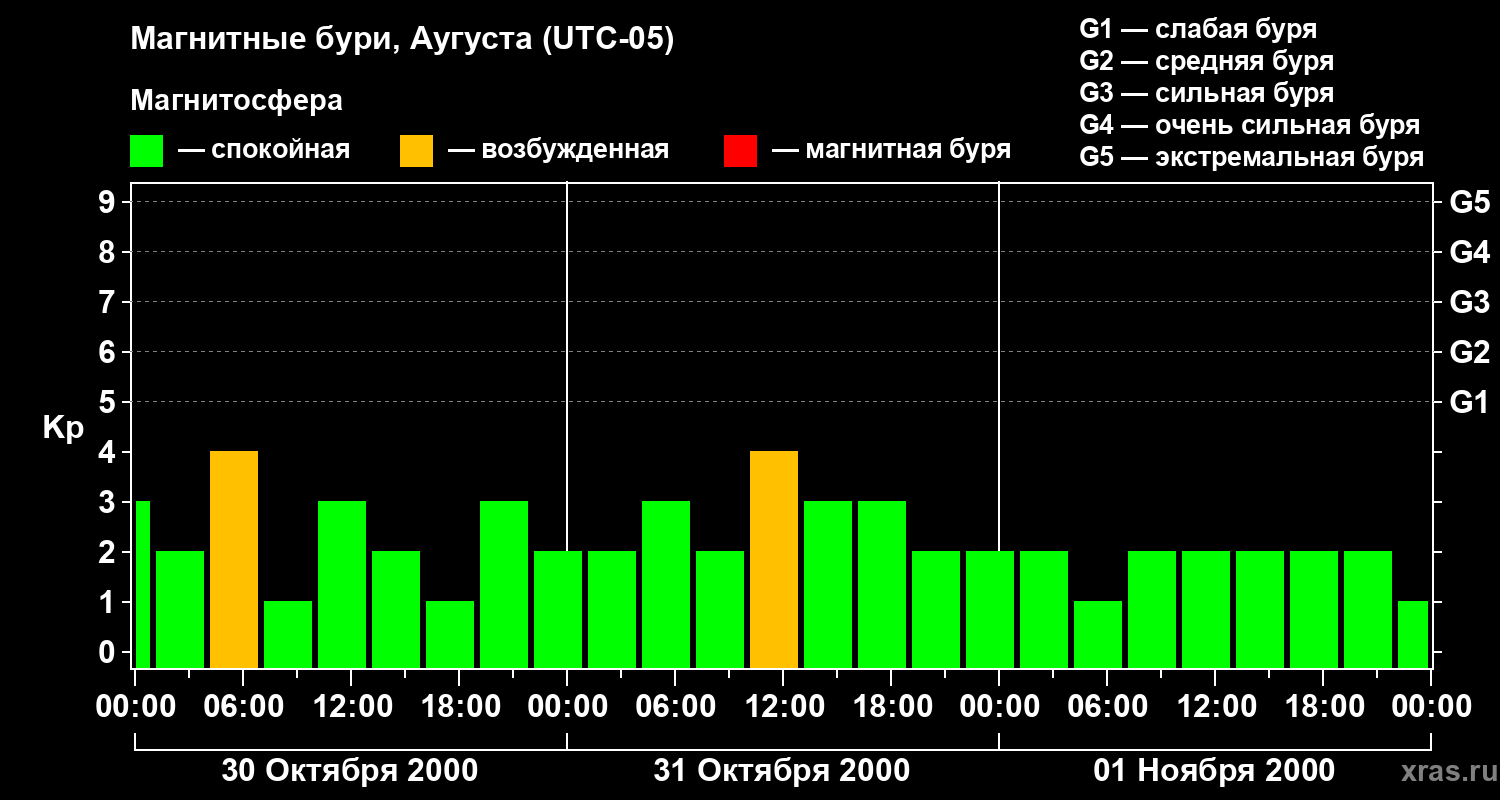Click the 6 value on the Kp axis
The width and height of the screenshot is (1500, 800).
(x=109, y=352)
